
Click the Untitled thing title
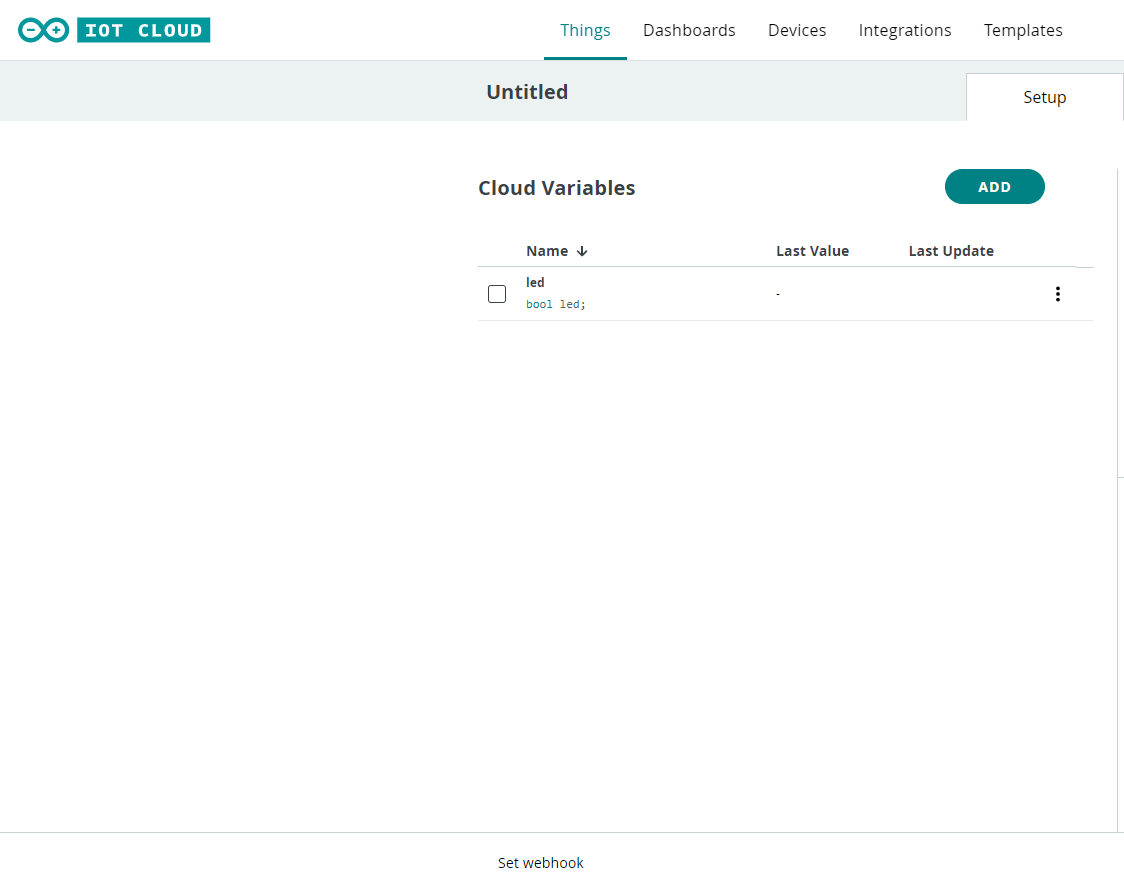click(527, 92)
